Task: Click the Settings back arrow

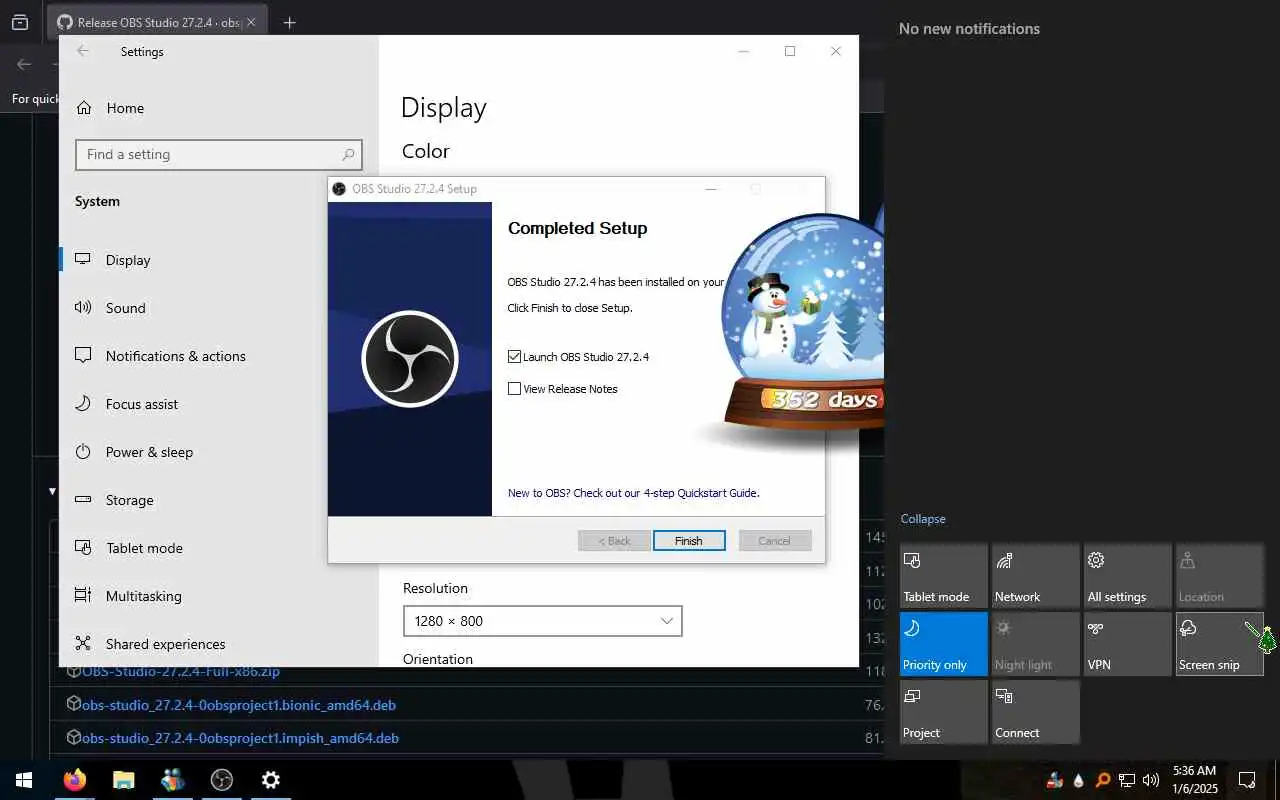Action: (83, 51)
